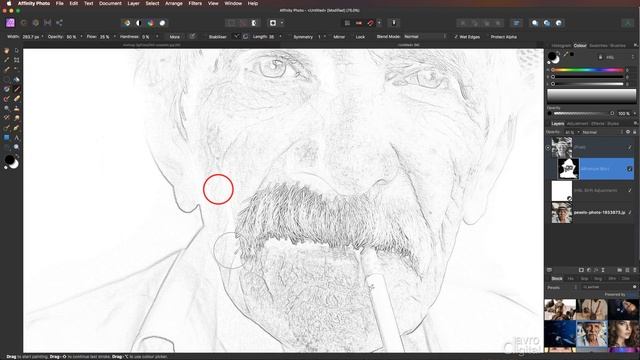Click the Assistant toolbar button

pyautogui.click(x=394, y=23)
